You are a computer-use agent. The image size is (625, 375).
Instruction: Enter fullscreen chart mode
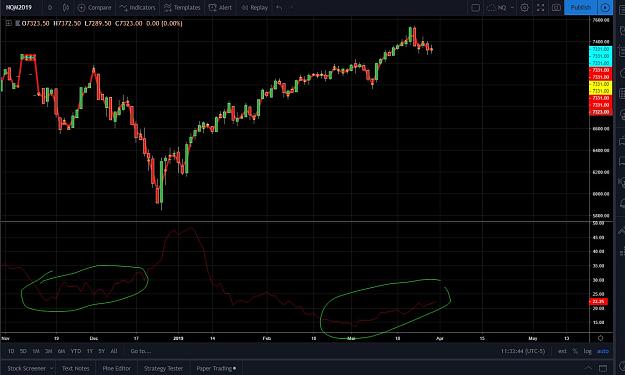(x=540, y=8)
